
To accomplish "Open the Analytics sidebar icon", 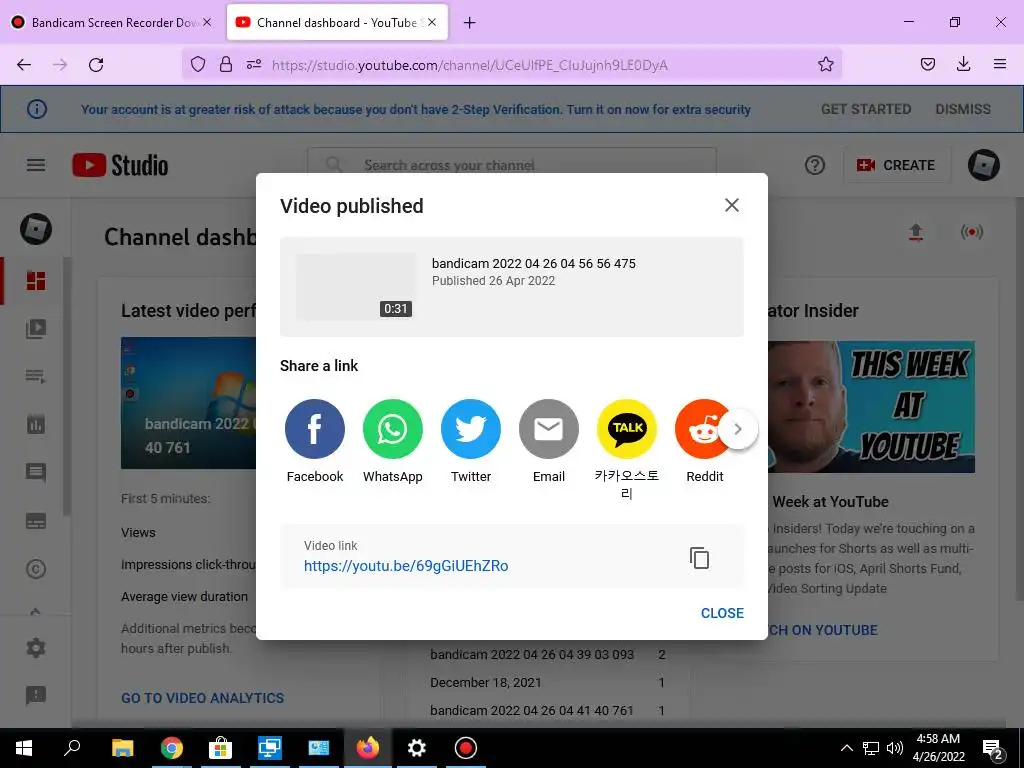I will coord(36,424).
